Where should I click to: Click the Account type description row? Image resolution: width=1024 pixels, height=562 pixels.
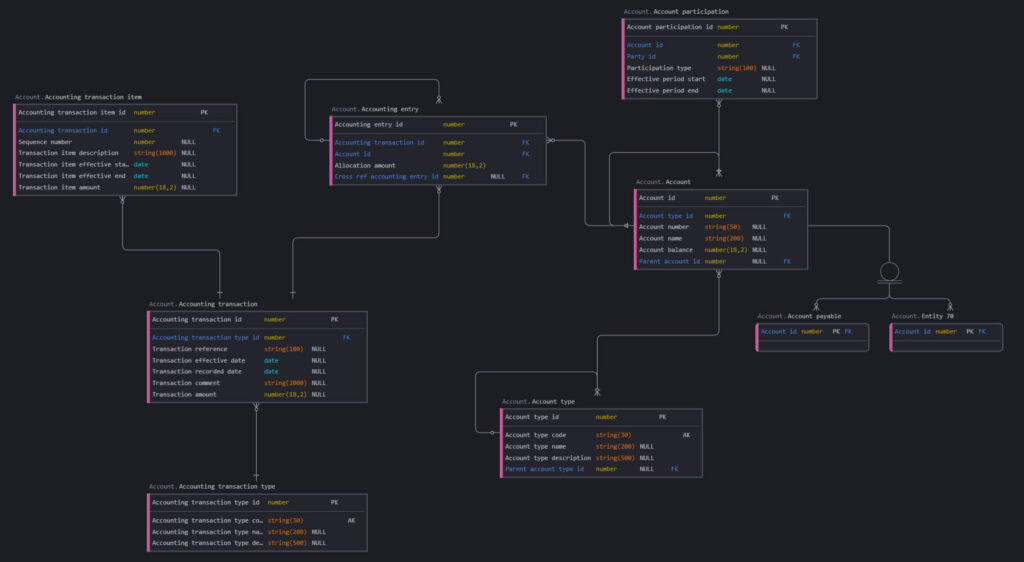click(600, 458)
